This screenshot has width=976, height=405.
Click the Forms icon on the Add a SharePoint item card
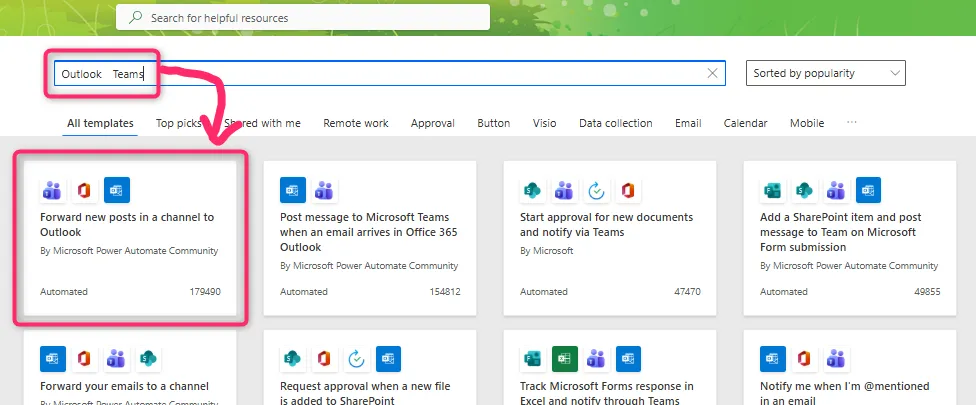coord(773,190)
